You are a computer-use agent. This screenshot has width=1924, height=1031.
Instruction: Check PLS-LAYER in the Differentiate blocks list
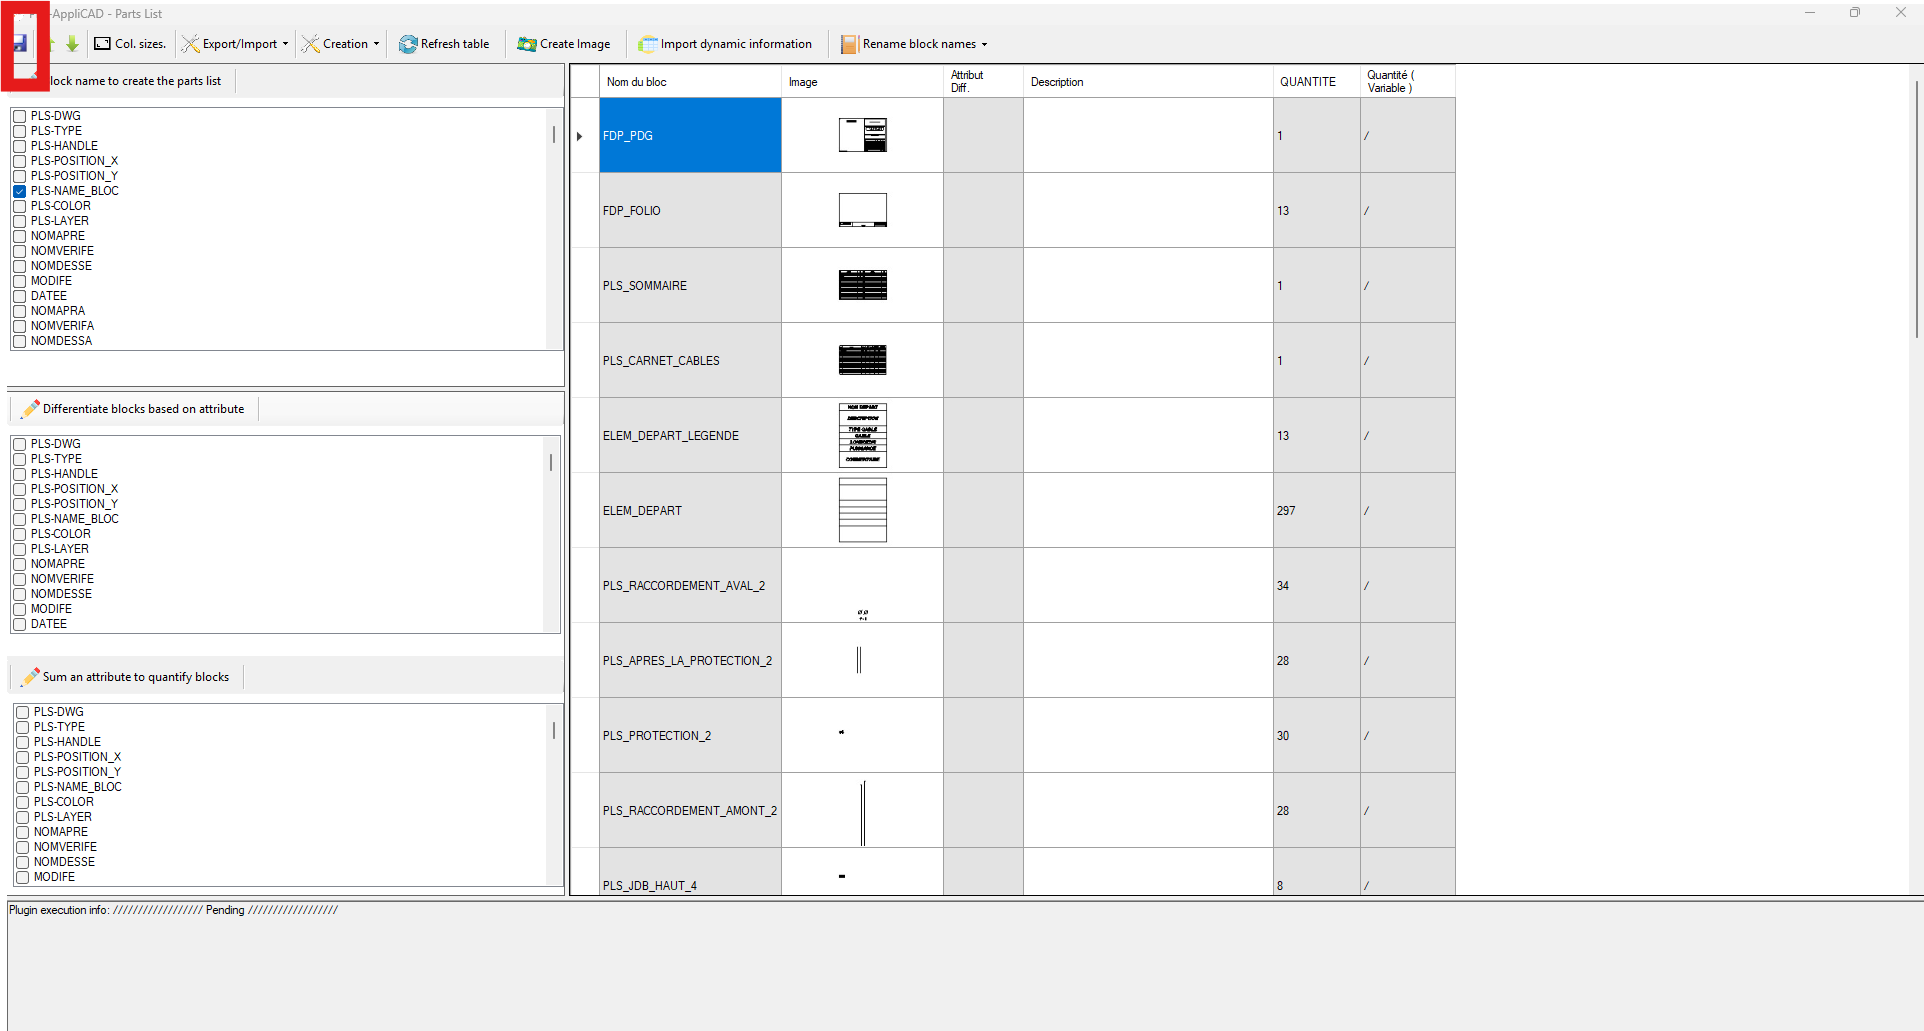pyautogui.click(x=20, y=549)
